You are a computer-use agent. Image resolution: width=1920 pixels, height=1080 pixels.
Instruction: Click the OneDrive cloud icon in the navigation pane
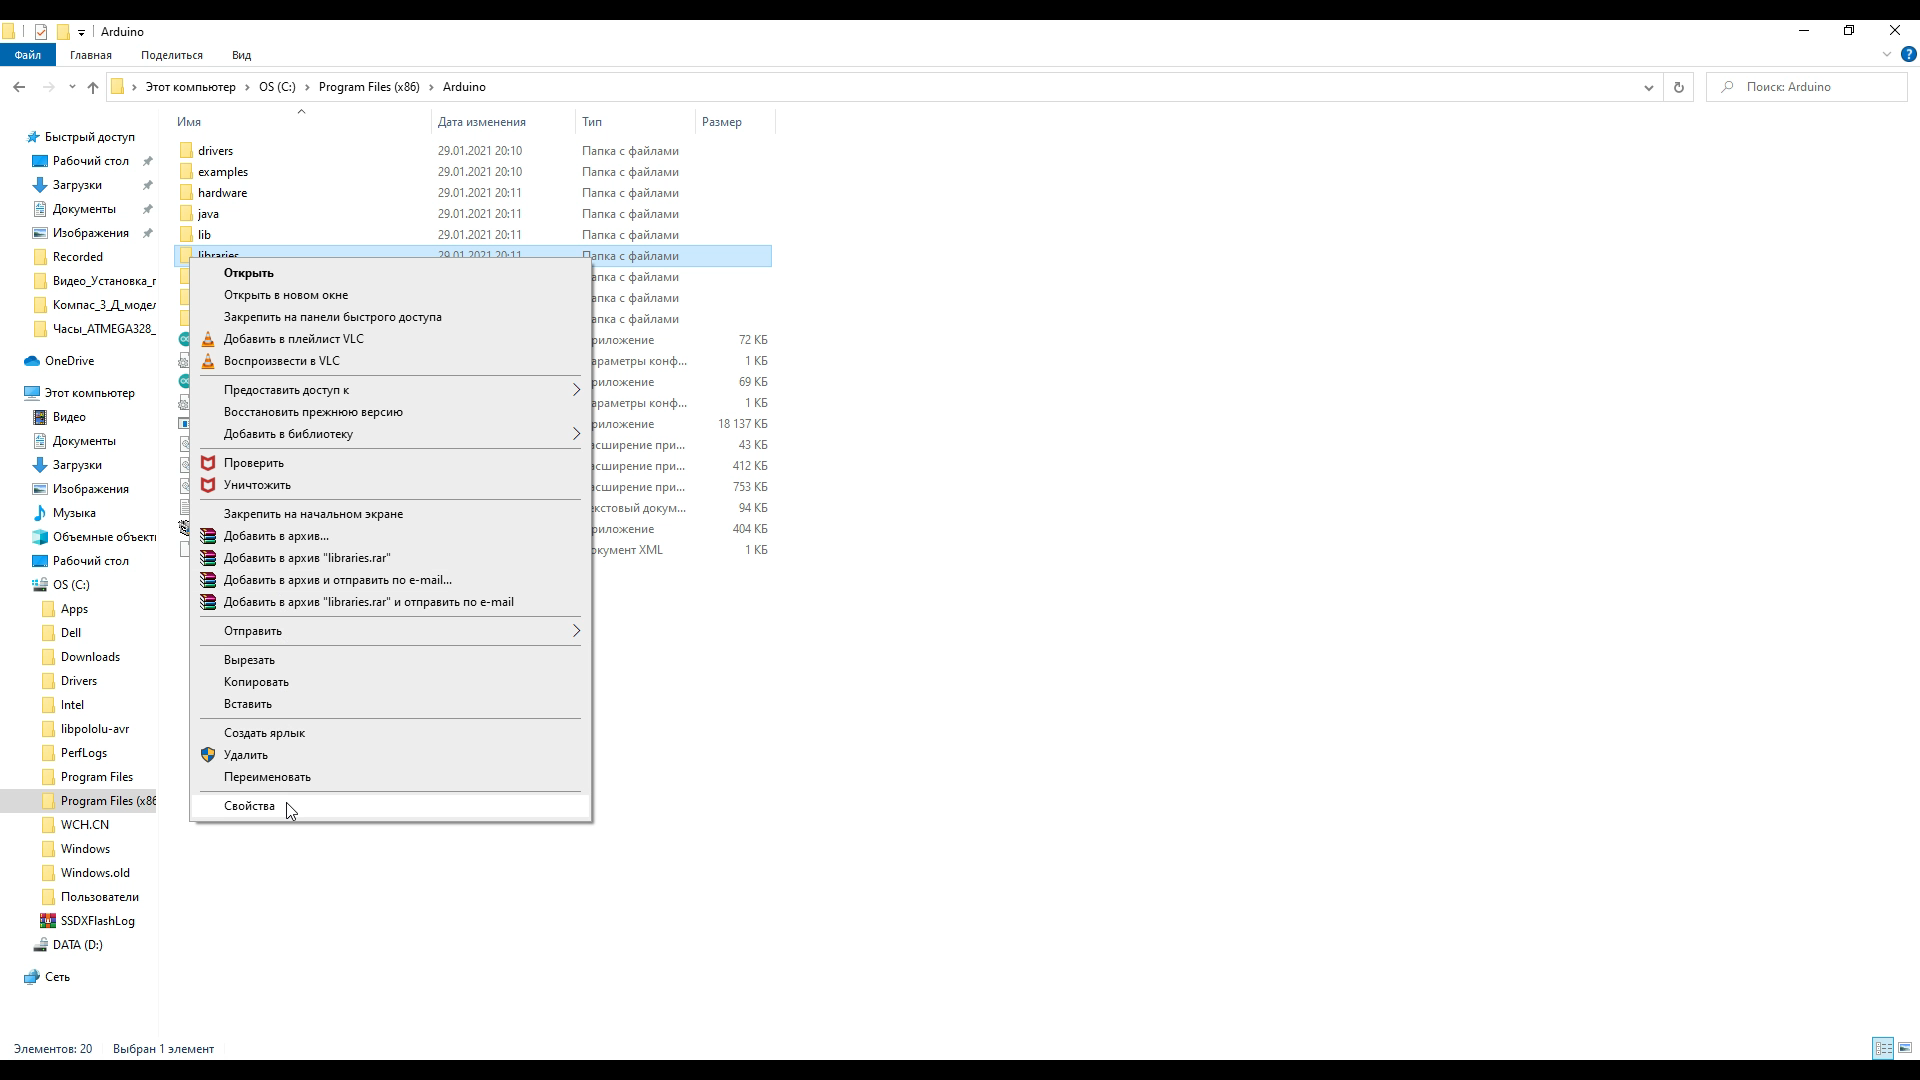(32, 361)
